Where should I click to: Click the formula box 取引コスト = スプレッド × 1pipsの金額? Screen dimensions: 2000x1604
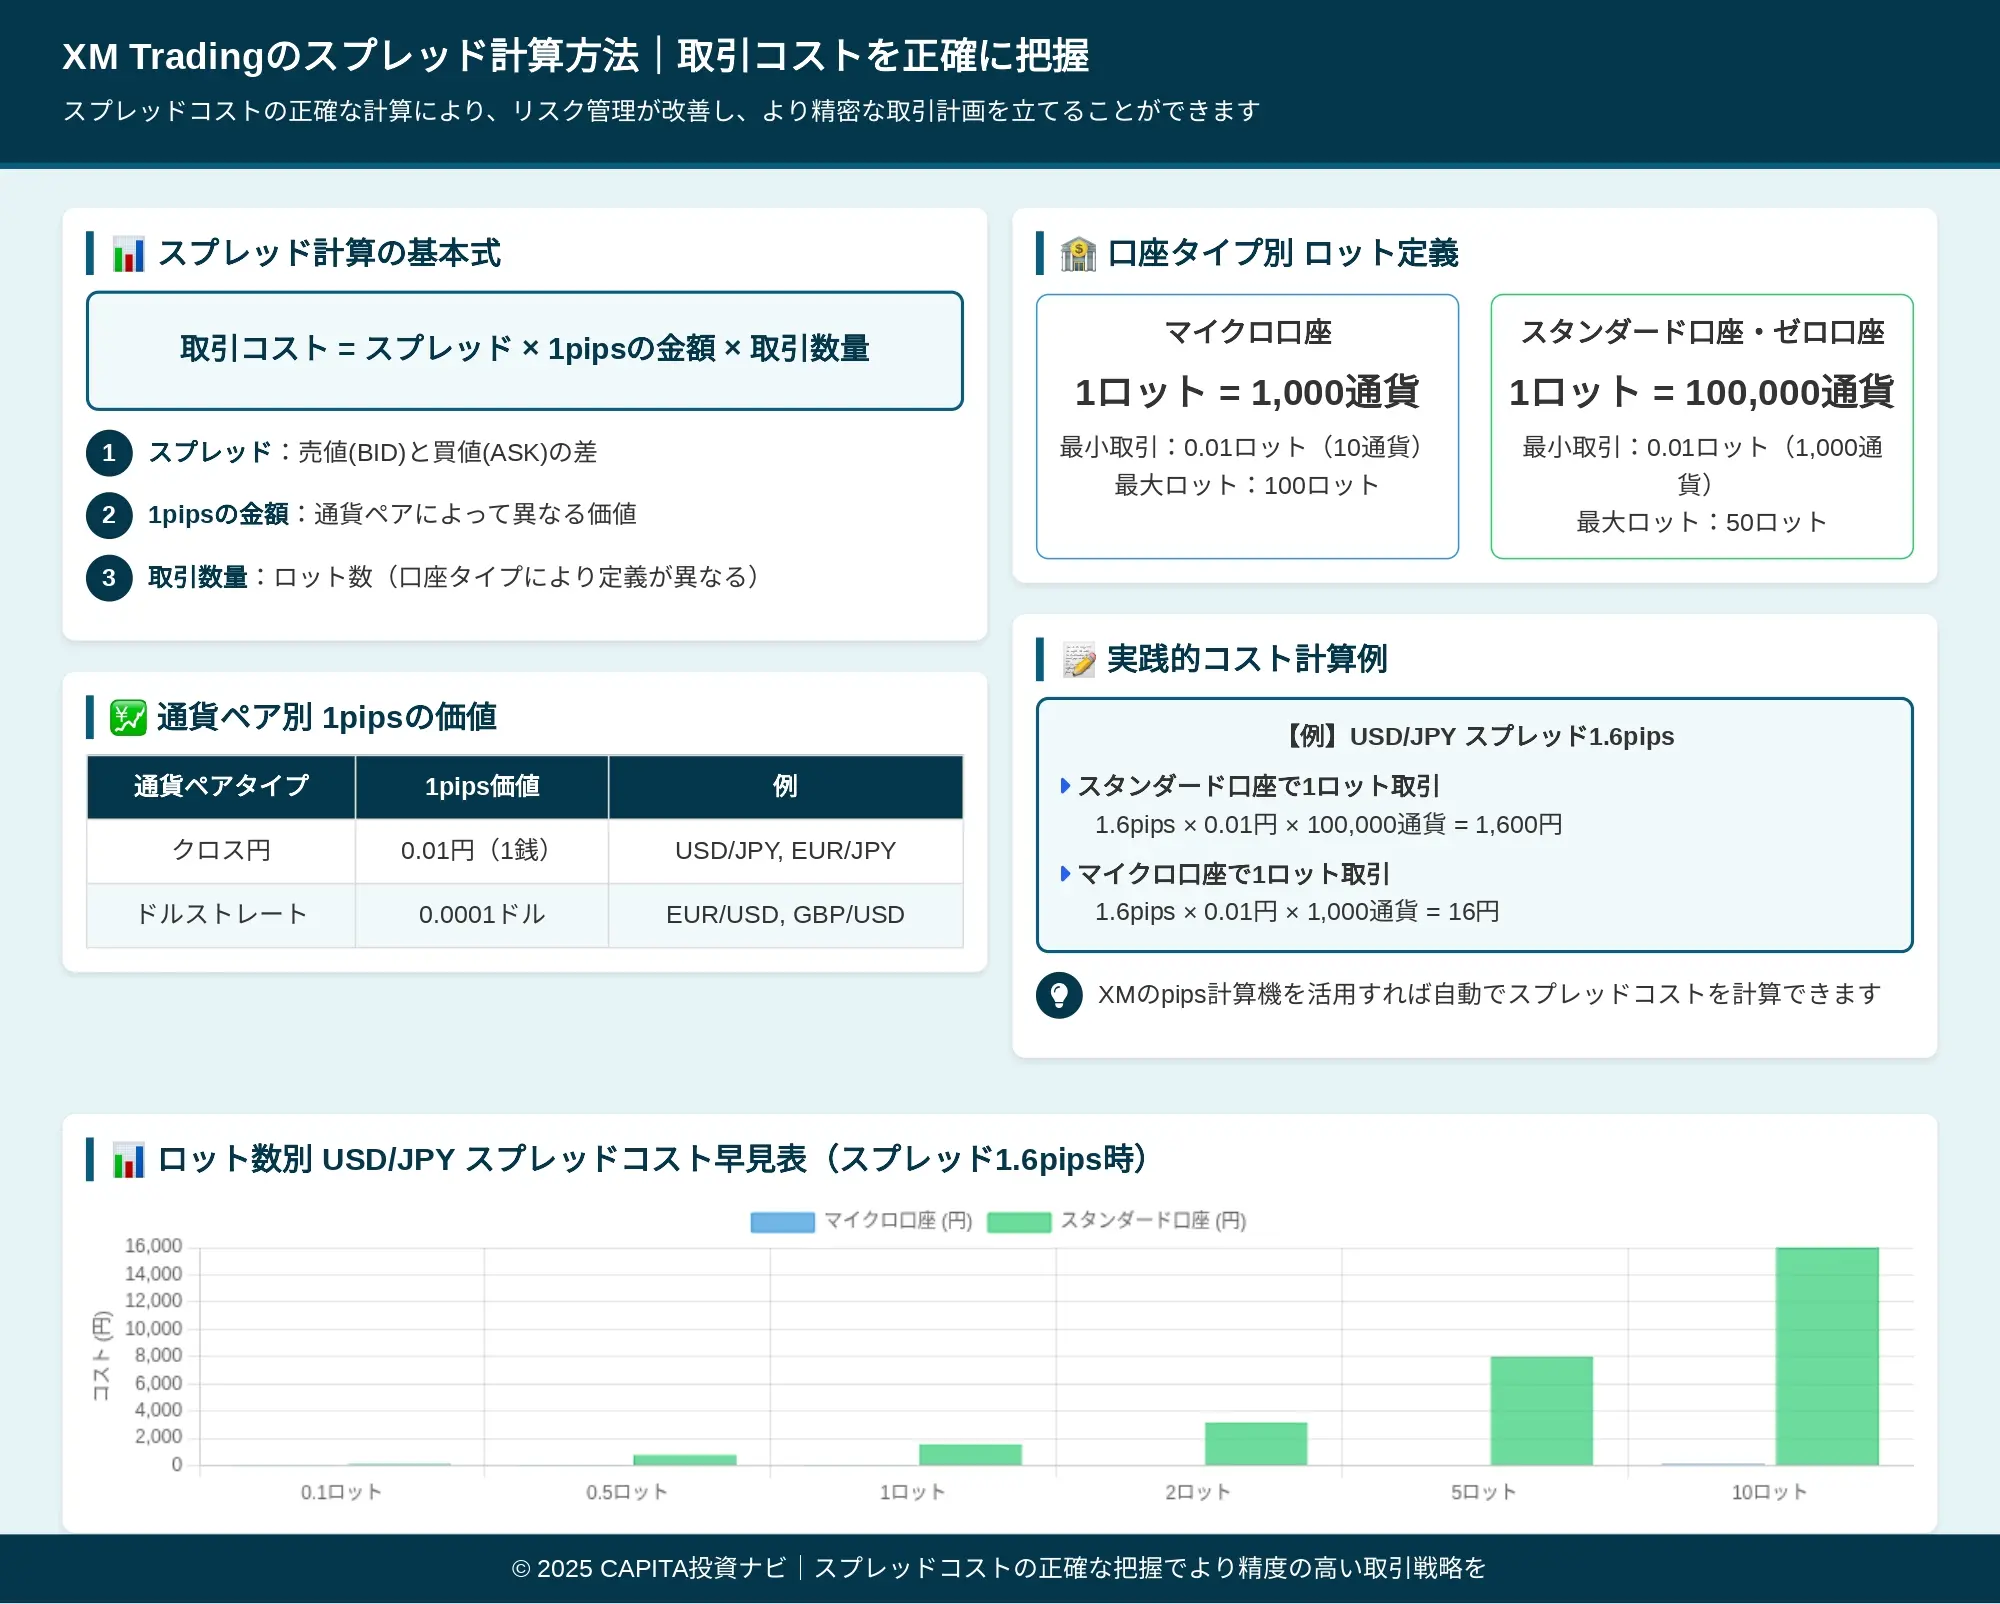(525, 350)
